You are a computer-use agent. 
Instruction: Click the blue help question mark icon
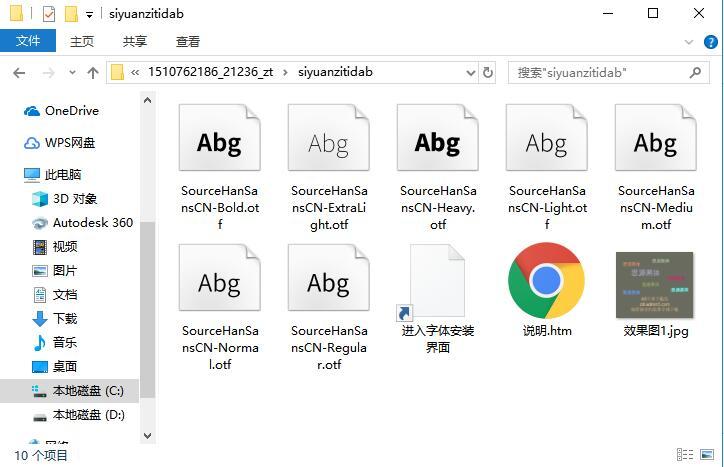pyautogui.click(x=710, y=42)
